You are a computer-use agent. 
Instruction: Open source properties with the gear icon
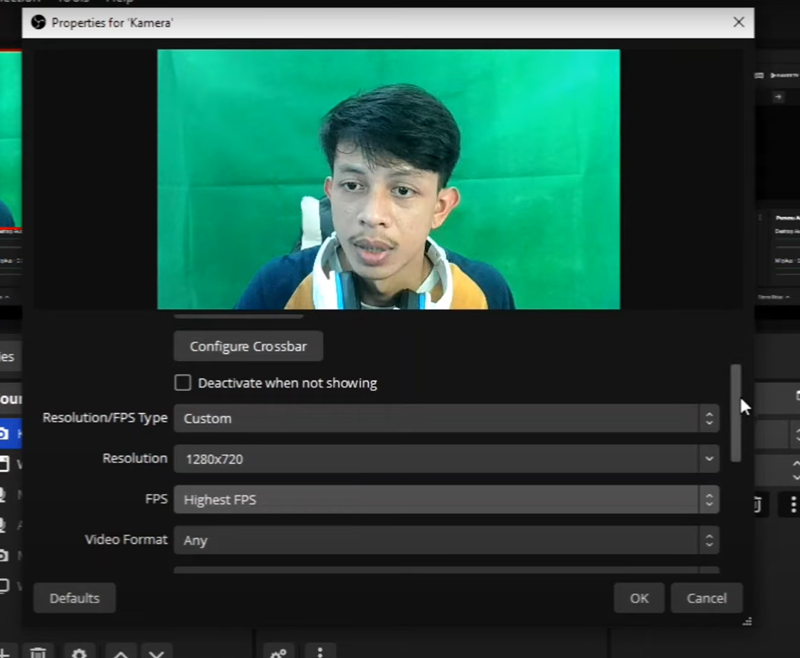[79, 652]
